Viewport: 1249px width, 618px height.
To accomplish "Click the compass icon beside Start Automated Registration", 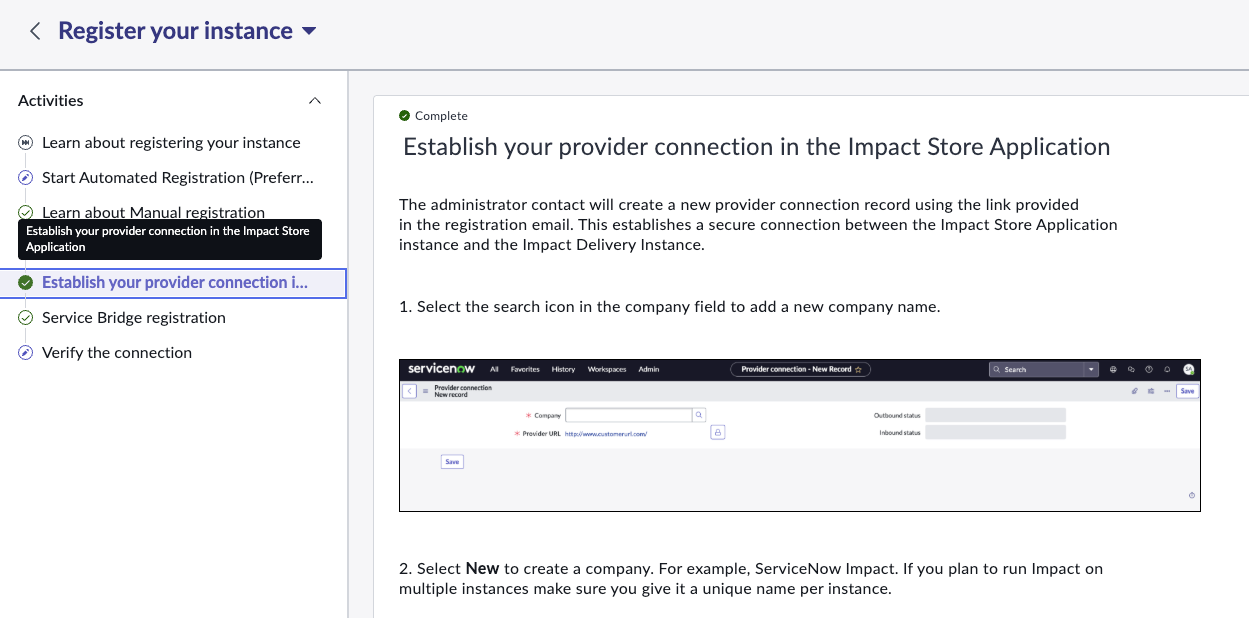I will 26,178.
